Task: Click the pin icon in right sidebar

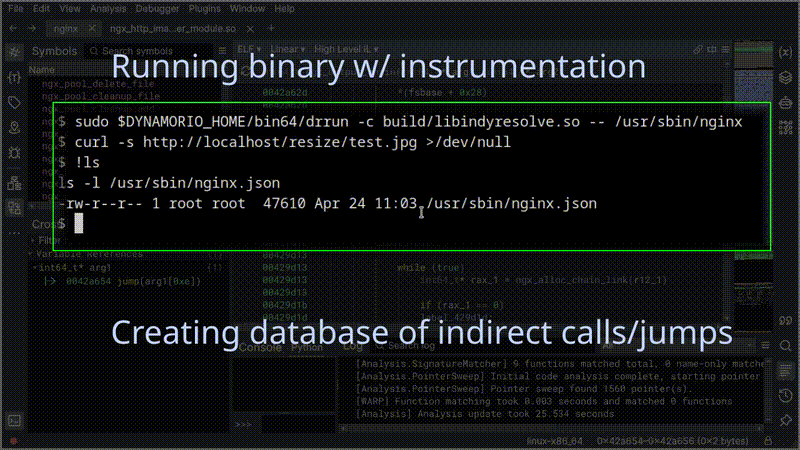Action: [786, 420]
